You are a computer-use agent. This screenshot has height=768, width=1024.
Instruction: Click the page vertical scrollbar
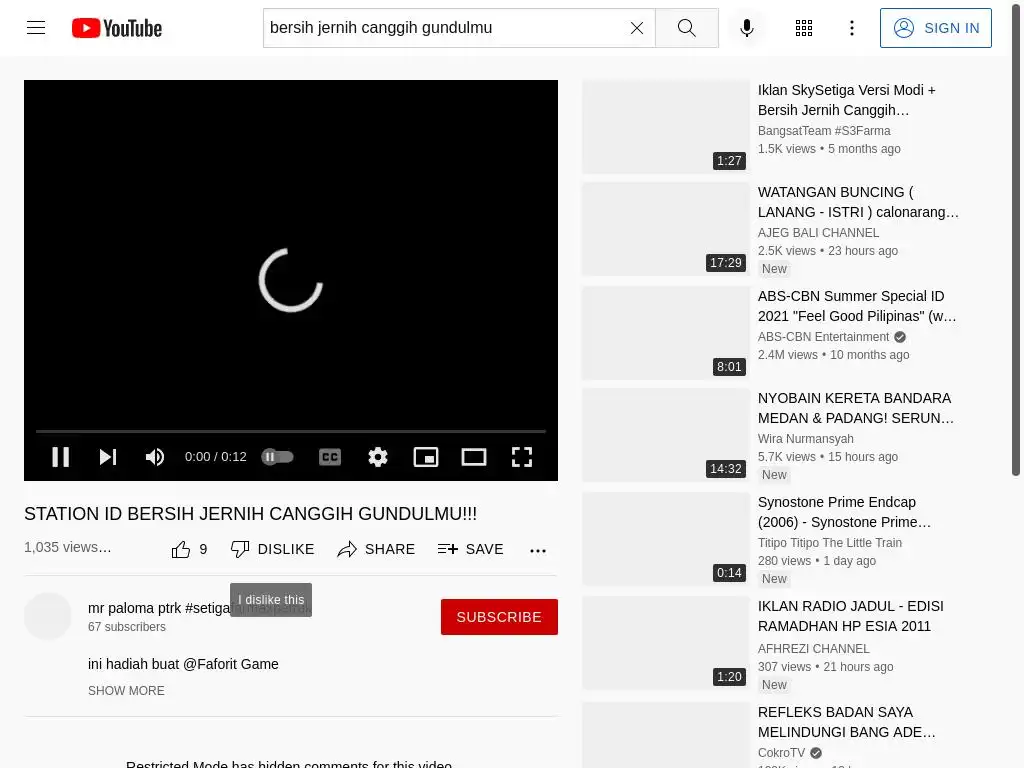1016,238
